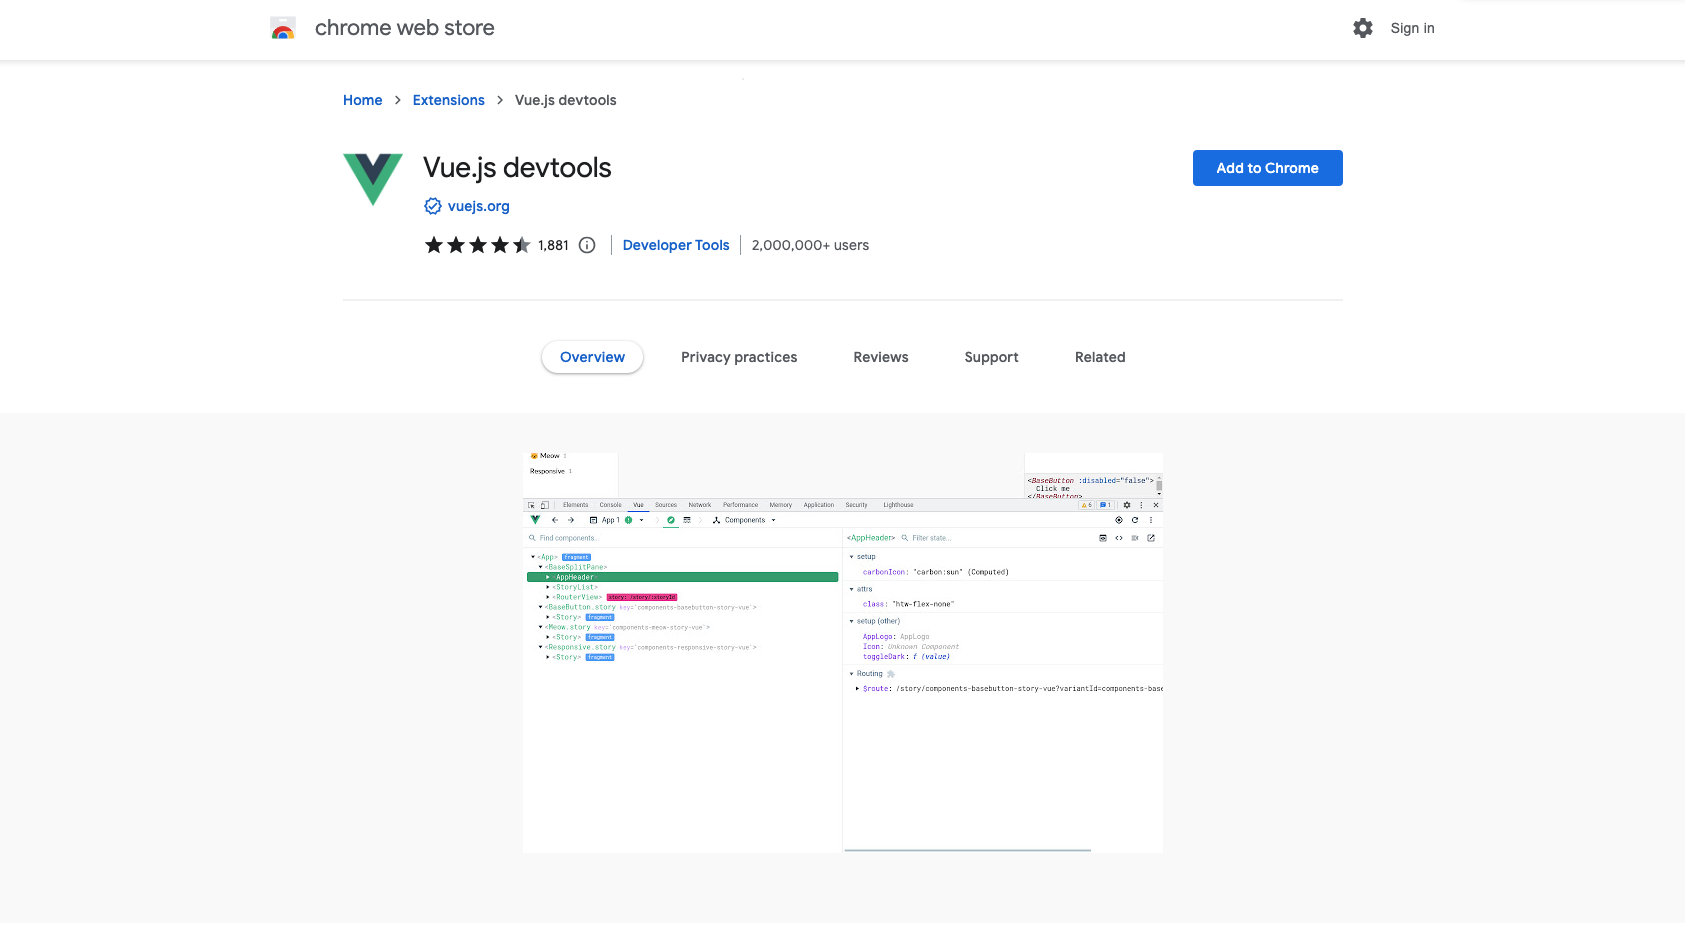Image resolution: width=1685 pixels, height=931 pixels.
Task: Click the select-component target icon in devtools
Action: click(x=1119, y=520)
